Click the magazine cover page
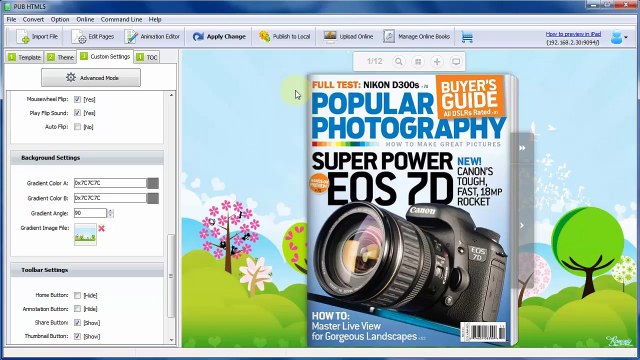640x360 pixels. pos(409,210)
